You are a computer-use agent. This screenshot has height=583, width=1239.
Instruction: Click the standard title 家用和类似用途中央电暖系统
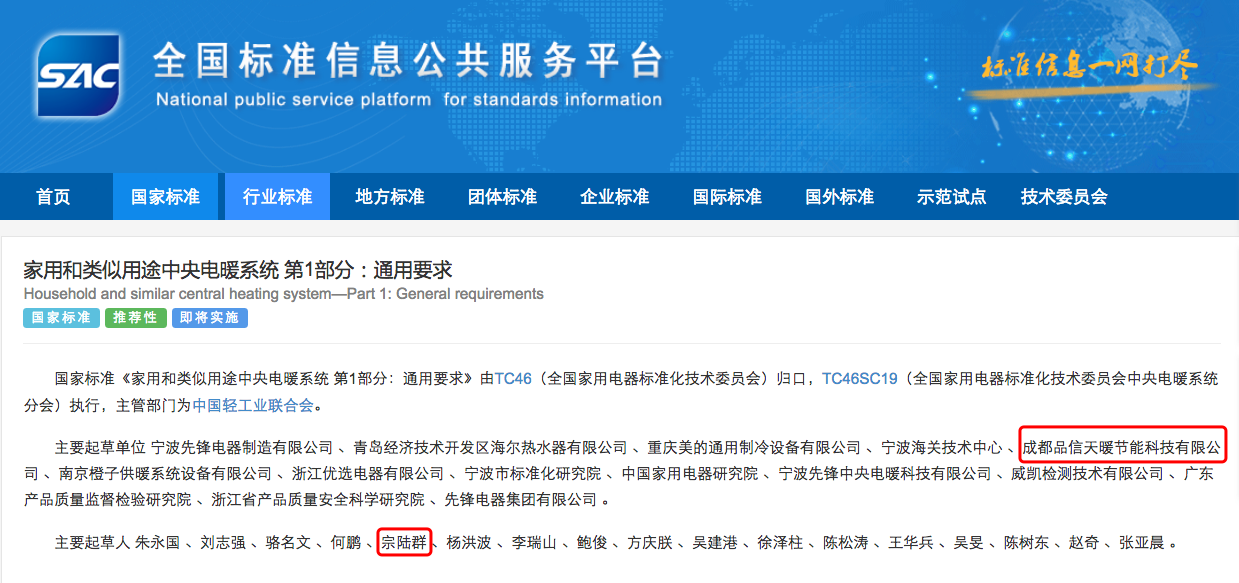pos(238,270)
